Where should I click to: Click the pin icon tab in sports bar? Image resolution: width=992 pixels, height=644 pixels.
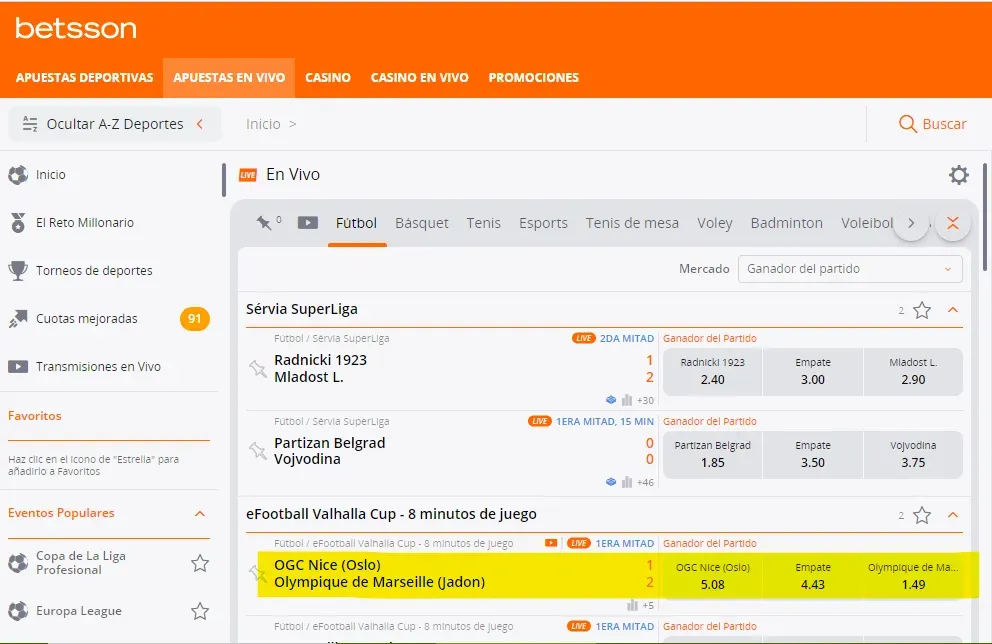pyautogui.click(x=265, y=222)
